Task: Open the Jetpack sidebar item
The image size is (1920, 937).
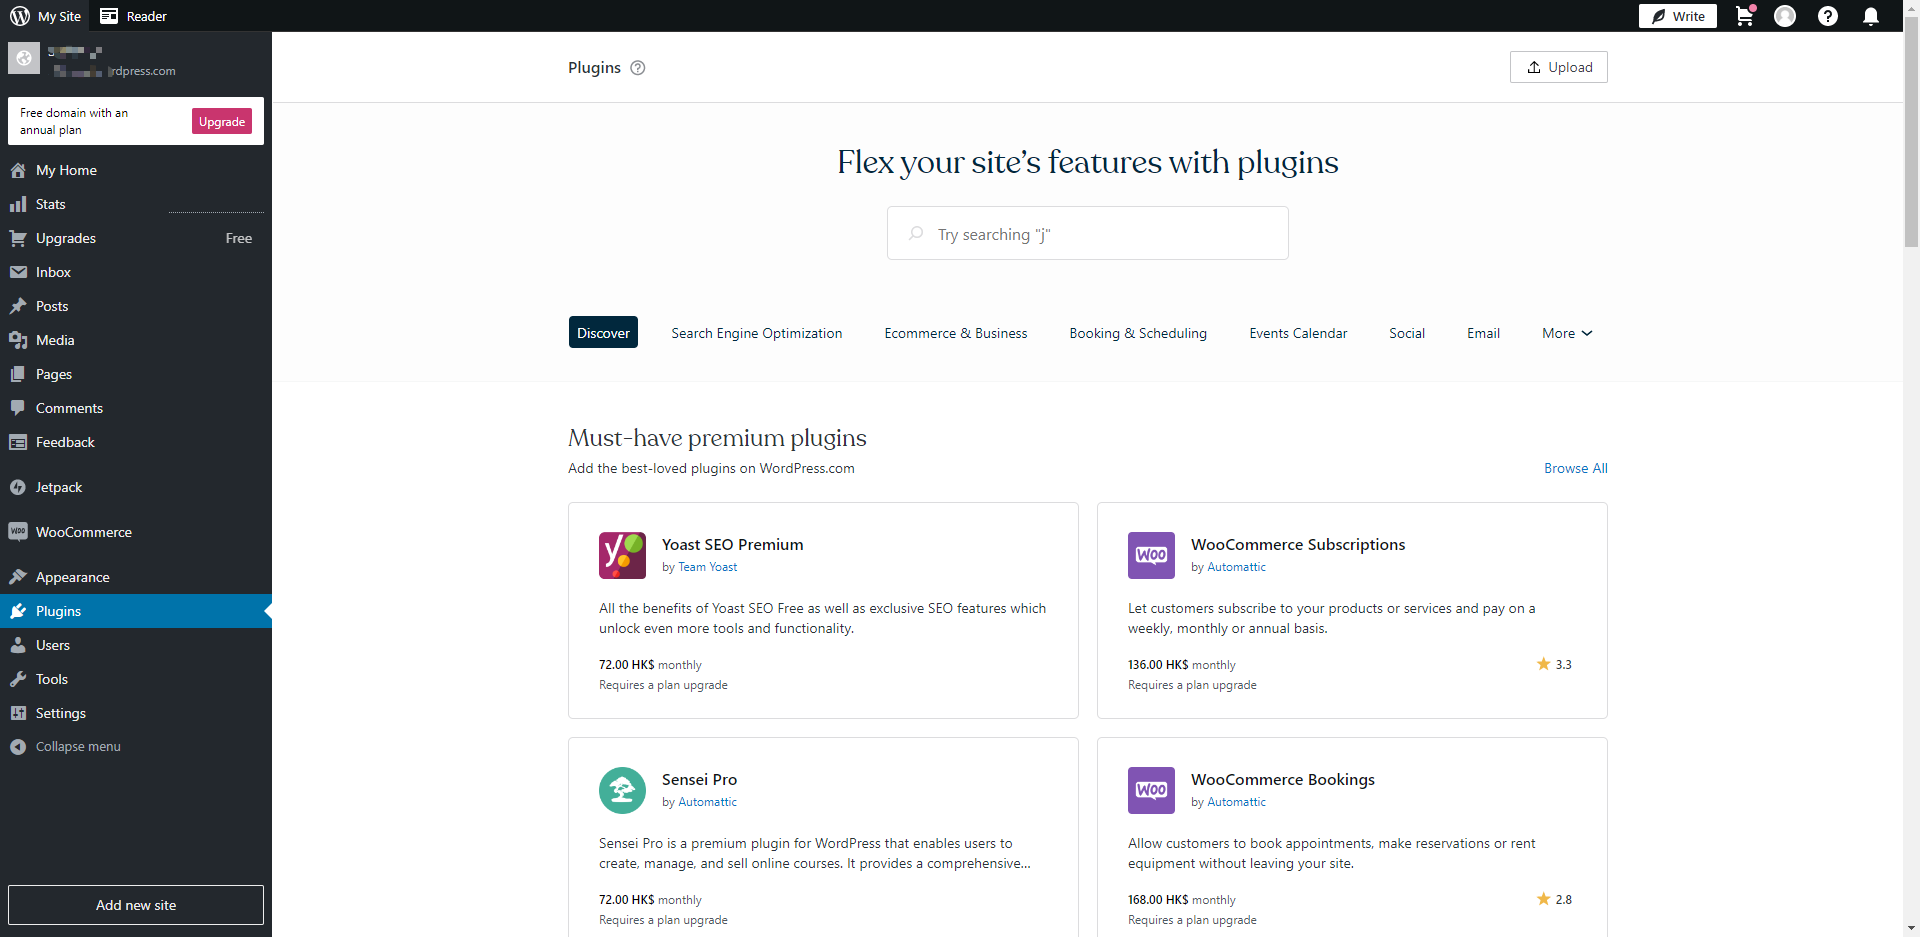Action: point(59,487)
